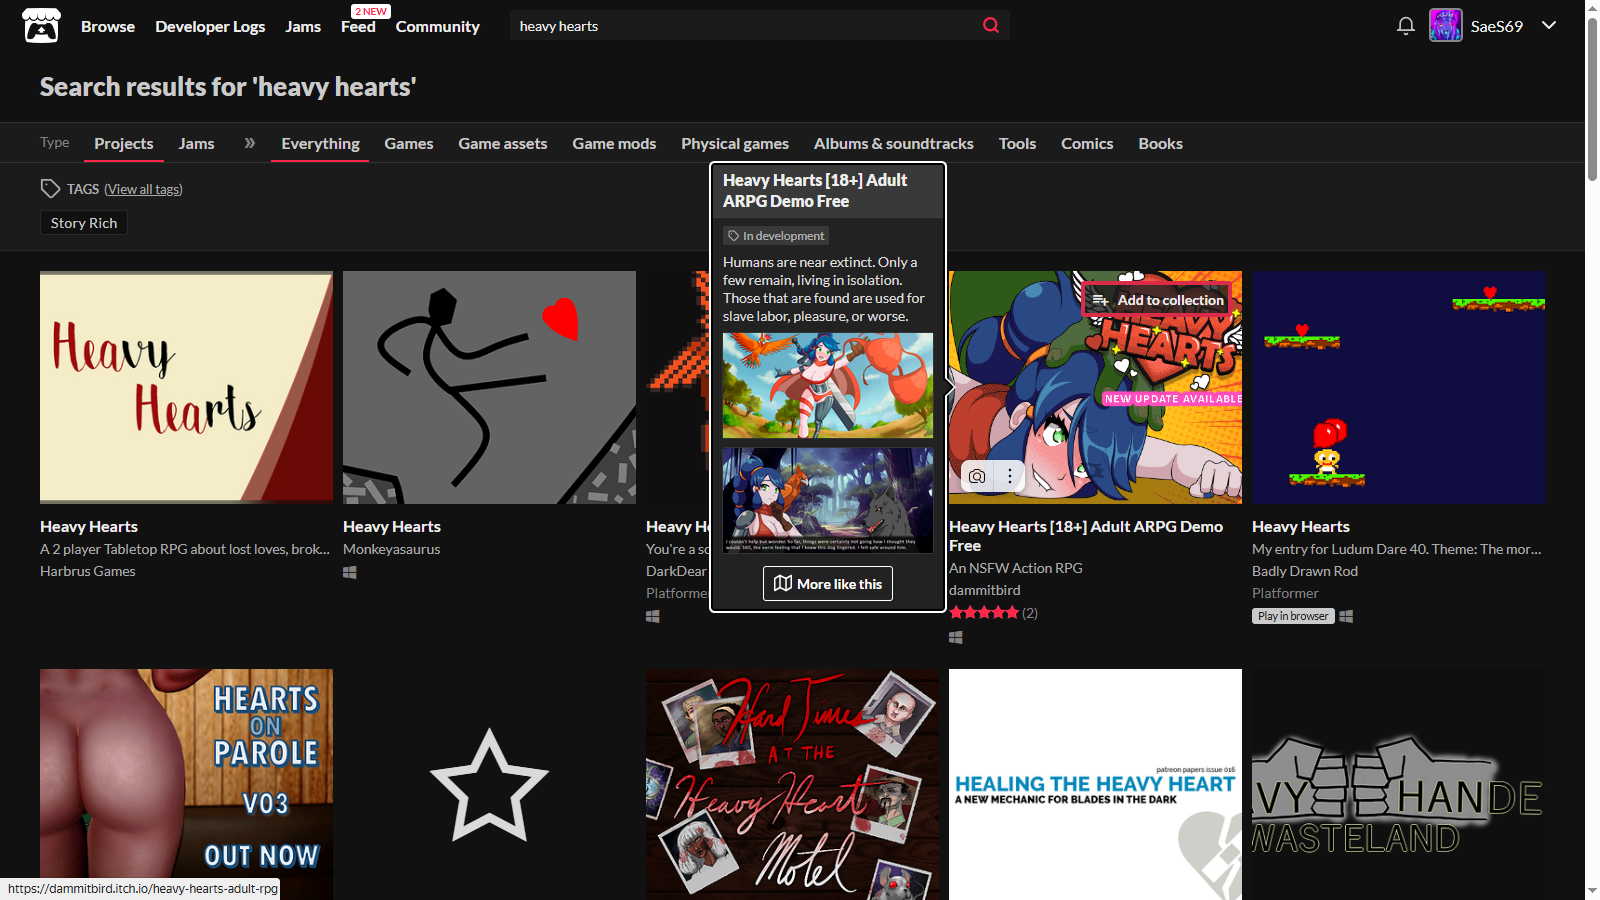Click the double-chevron beside Jams
The height and width of the screenshot is (900, 1600).
point(249,143)
